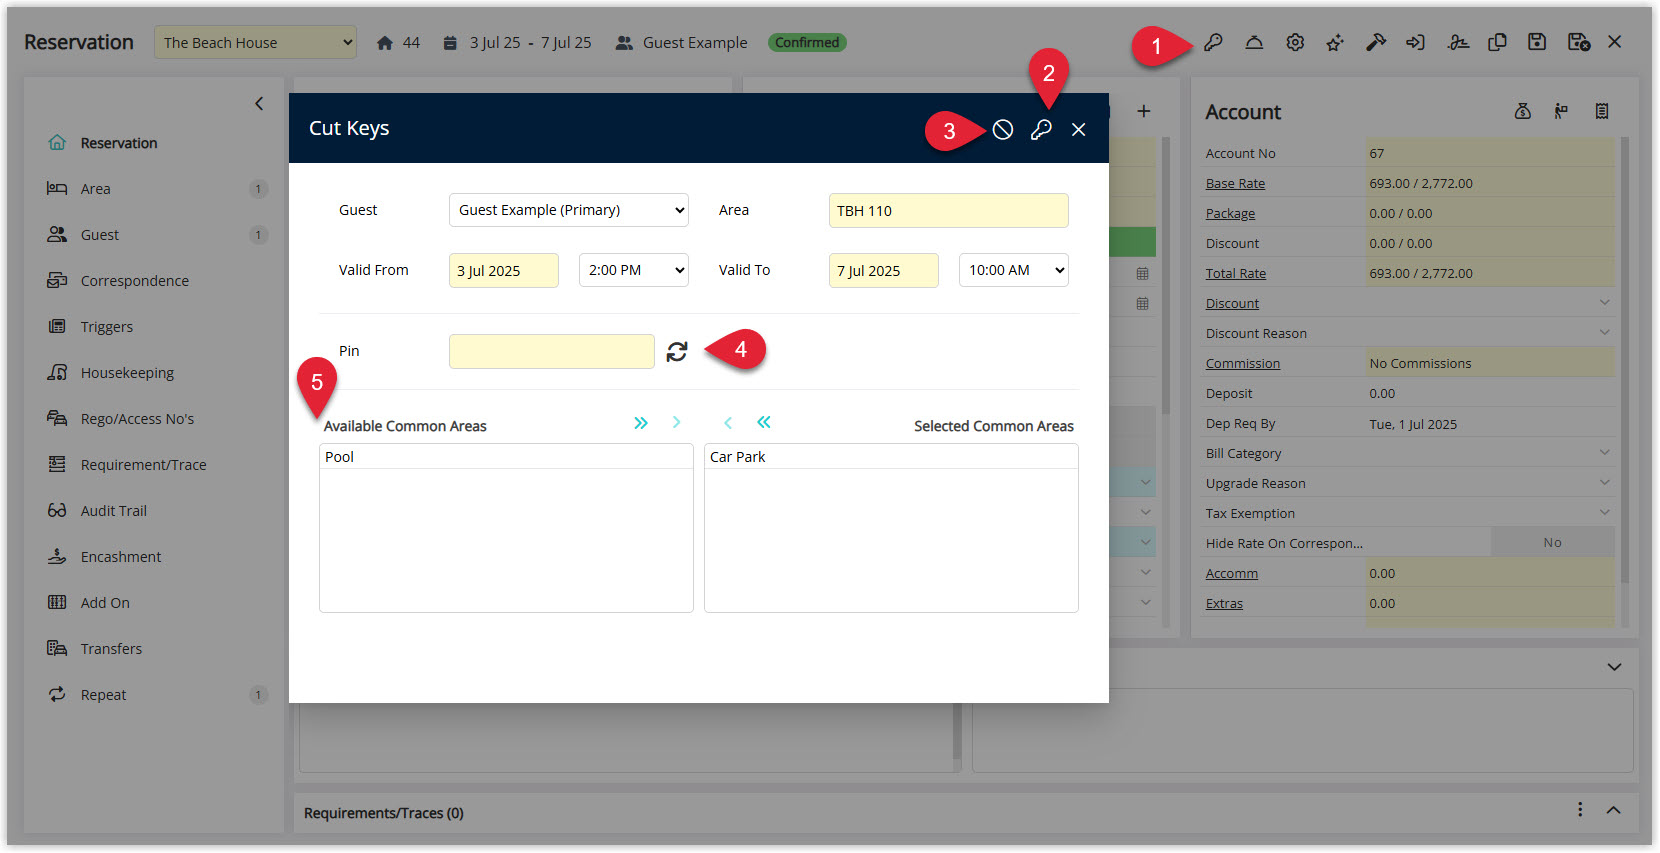Collapse the Requirements/Traces section

(x=1613, y=810)
